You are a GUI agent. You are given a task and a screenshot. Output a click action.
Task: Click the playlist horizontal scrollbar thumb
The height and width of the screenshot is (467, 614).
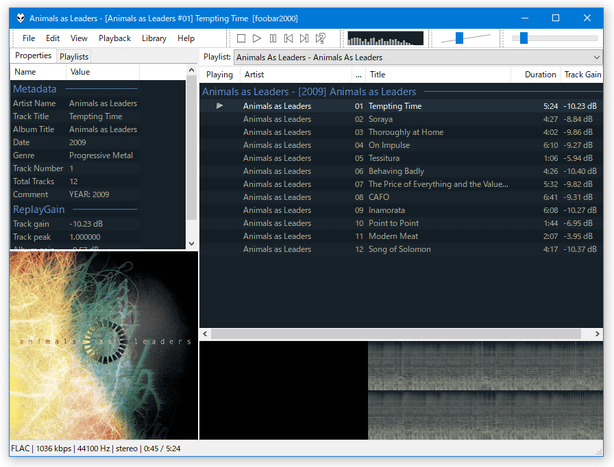pyautogui.click(x=396, y=334)
